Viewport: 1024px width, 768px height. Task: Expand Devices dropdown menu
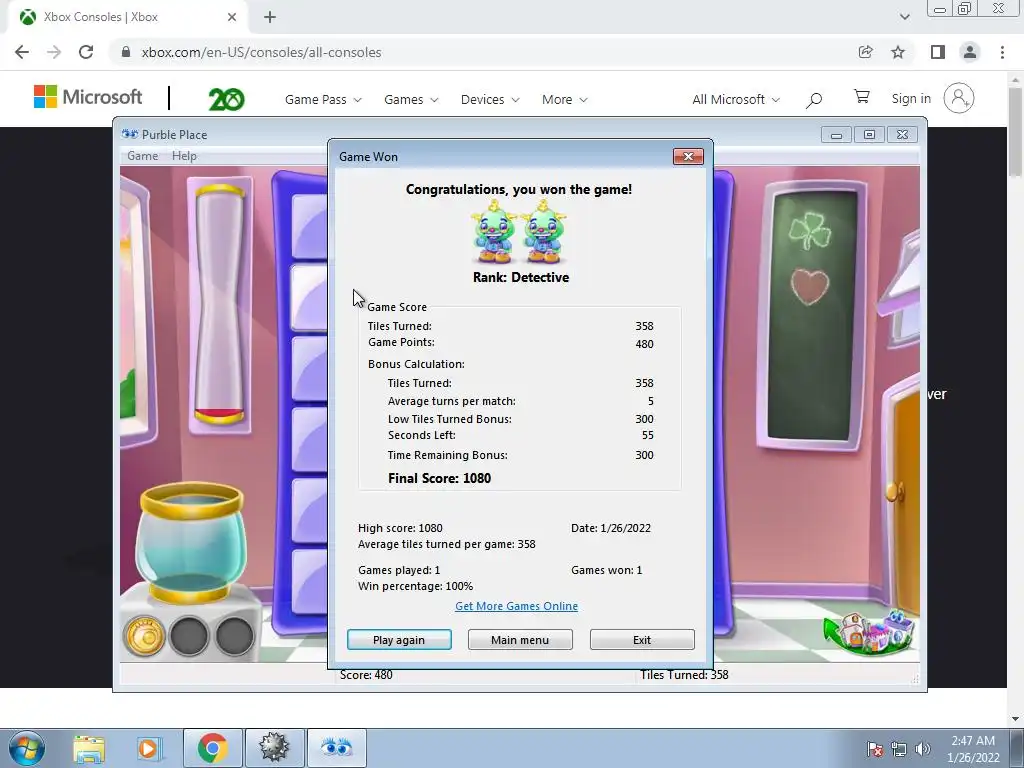pos(490,99)
